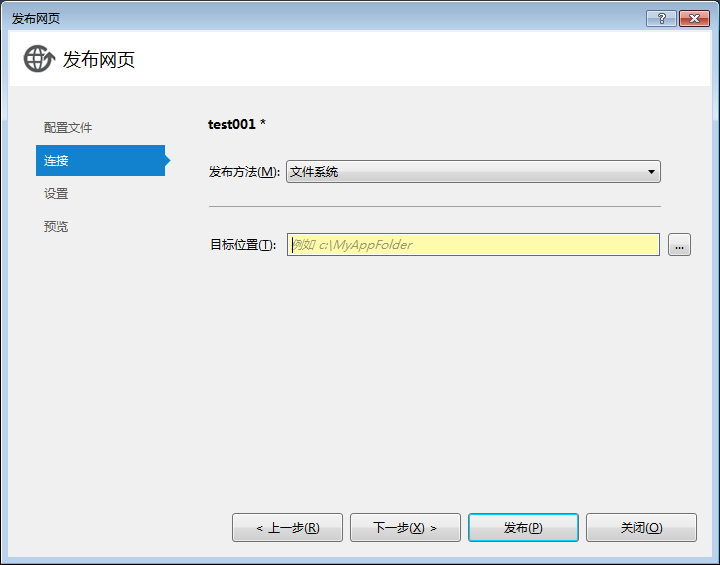Click the 关闭(O) button
This screenshot has height=565, width=720.
pyautogui.click(x=641, y=528)
